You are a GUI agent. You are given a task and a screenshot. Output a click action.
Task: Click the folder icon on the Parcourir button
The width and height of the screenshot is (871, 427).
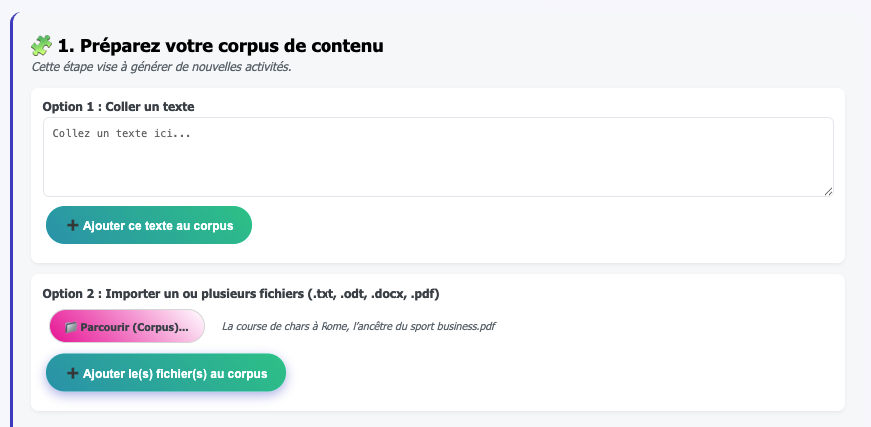70,327
